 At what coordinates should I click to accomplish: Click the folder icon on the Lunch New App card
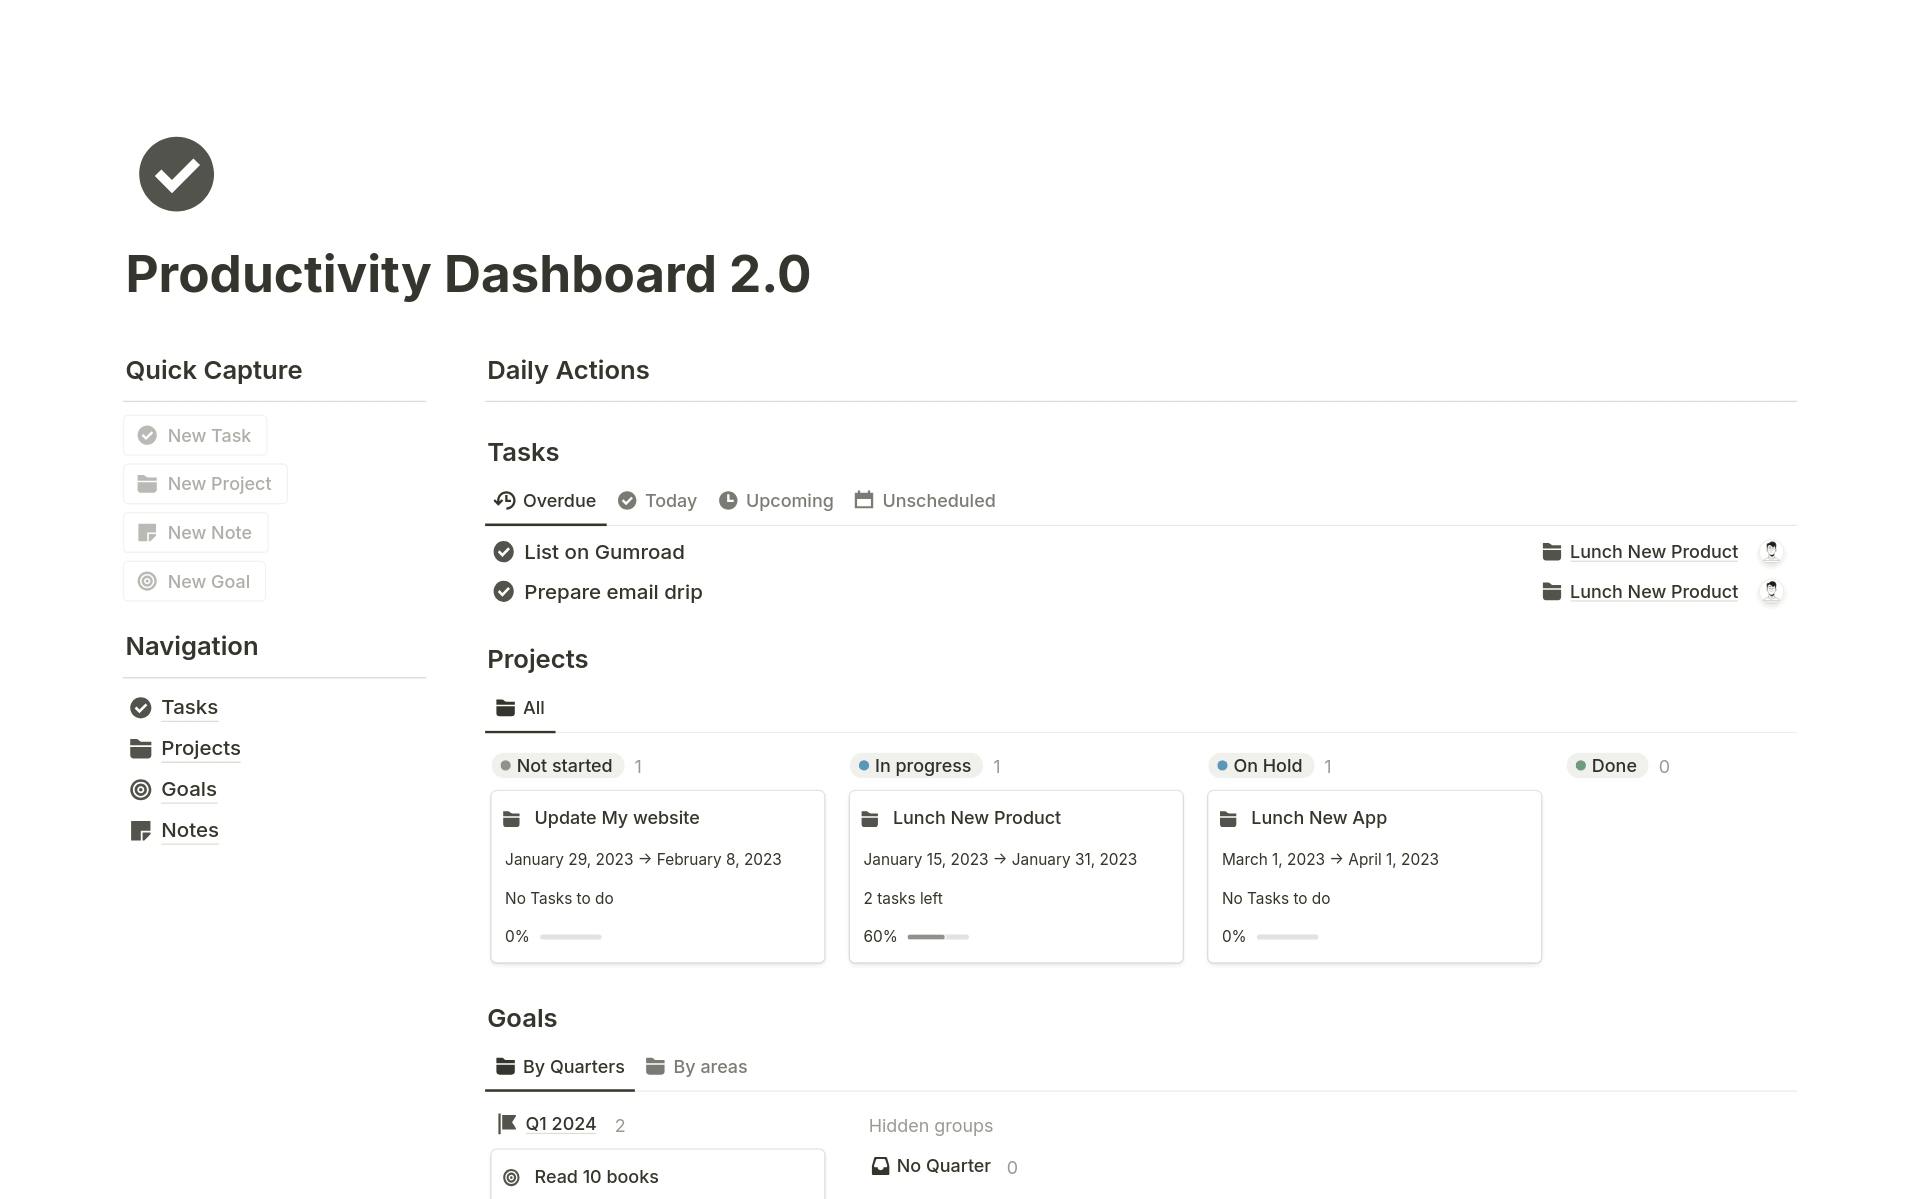tap(1228, 818)
